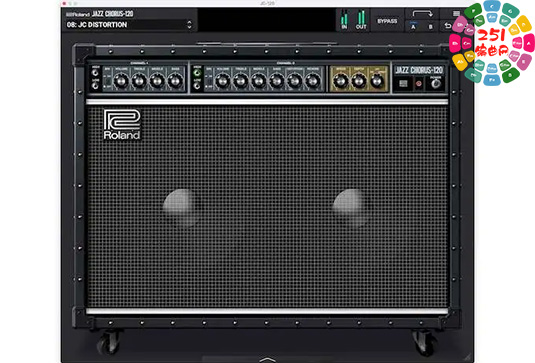Image resolution: width=535 pixels, height=363 pixels.
Task: Click the Channel 1 VOLUME knob
Action: pyautogui.click(x=121, y=81)
